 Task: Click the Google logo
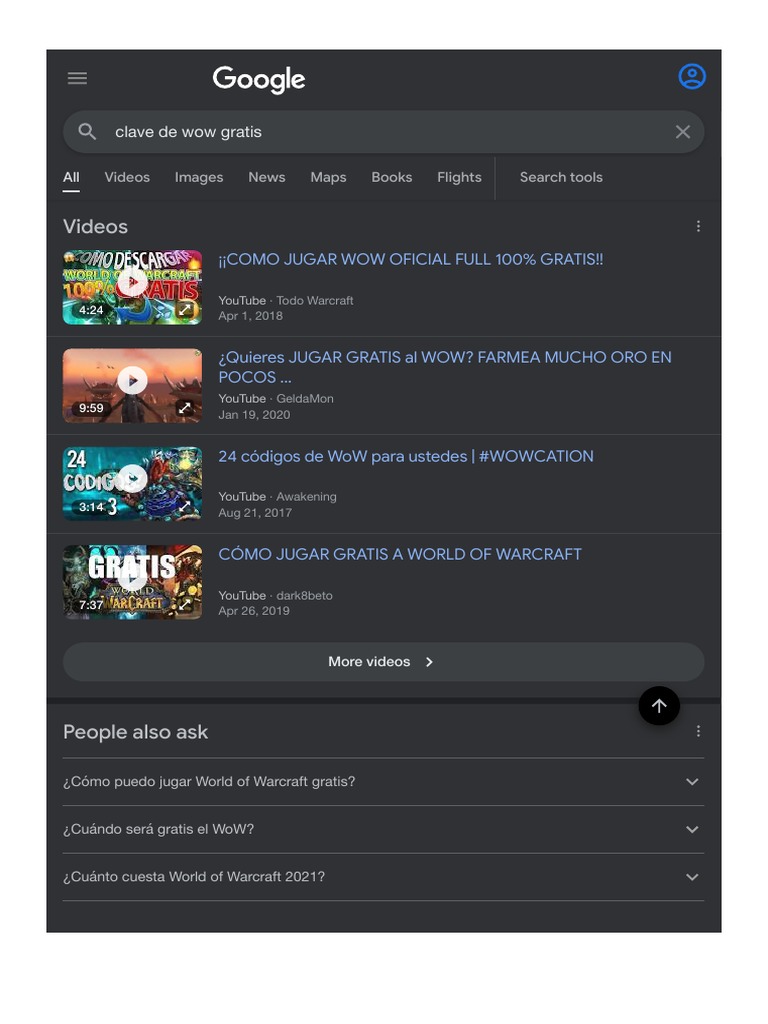[259, 79]
